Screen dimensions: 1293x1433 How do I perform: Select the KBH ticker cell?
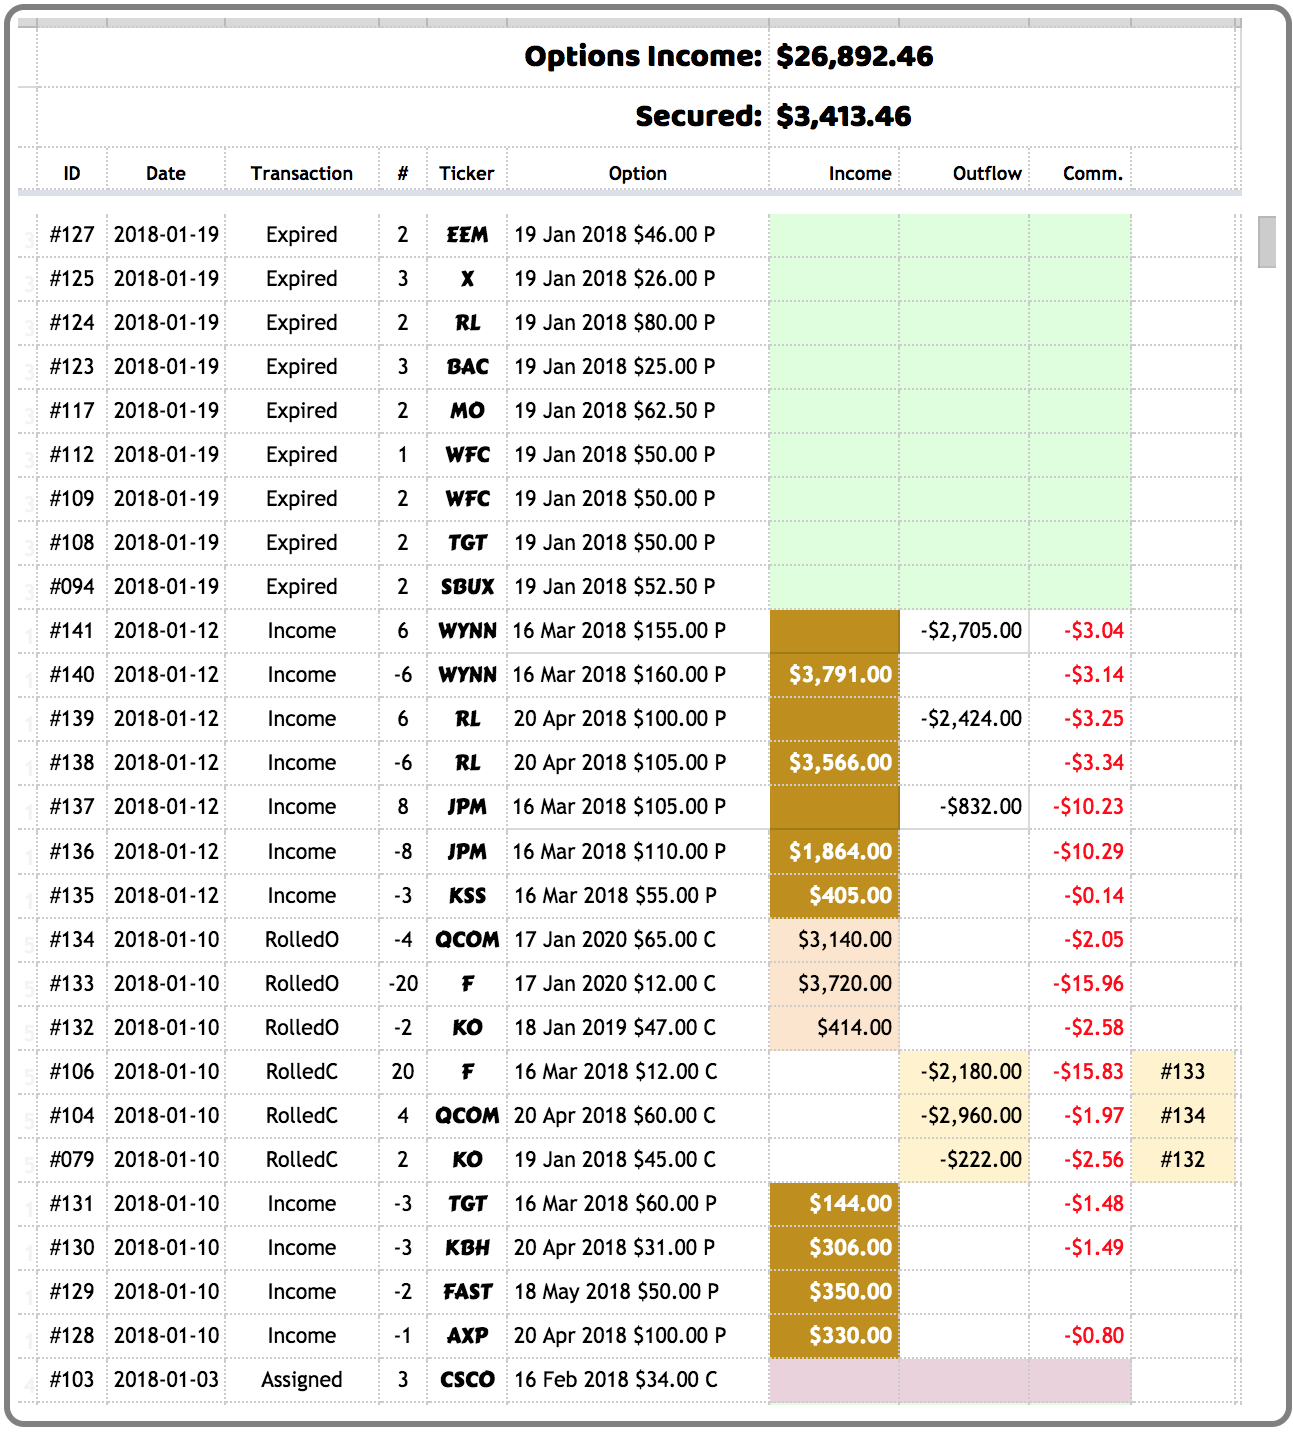click(x=467, y=1248)
